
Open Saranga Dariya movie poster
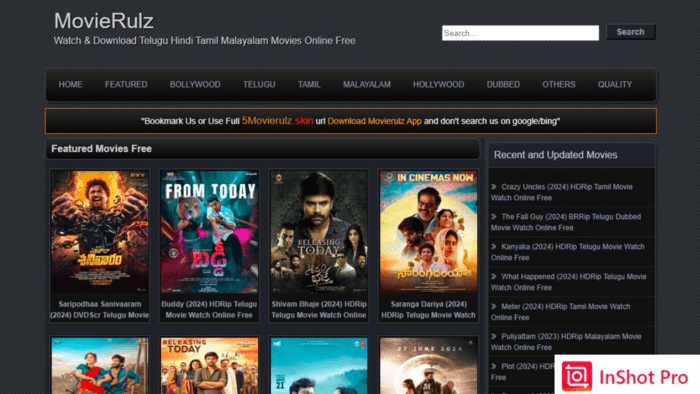tap(429, 232)
